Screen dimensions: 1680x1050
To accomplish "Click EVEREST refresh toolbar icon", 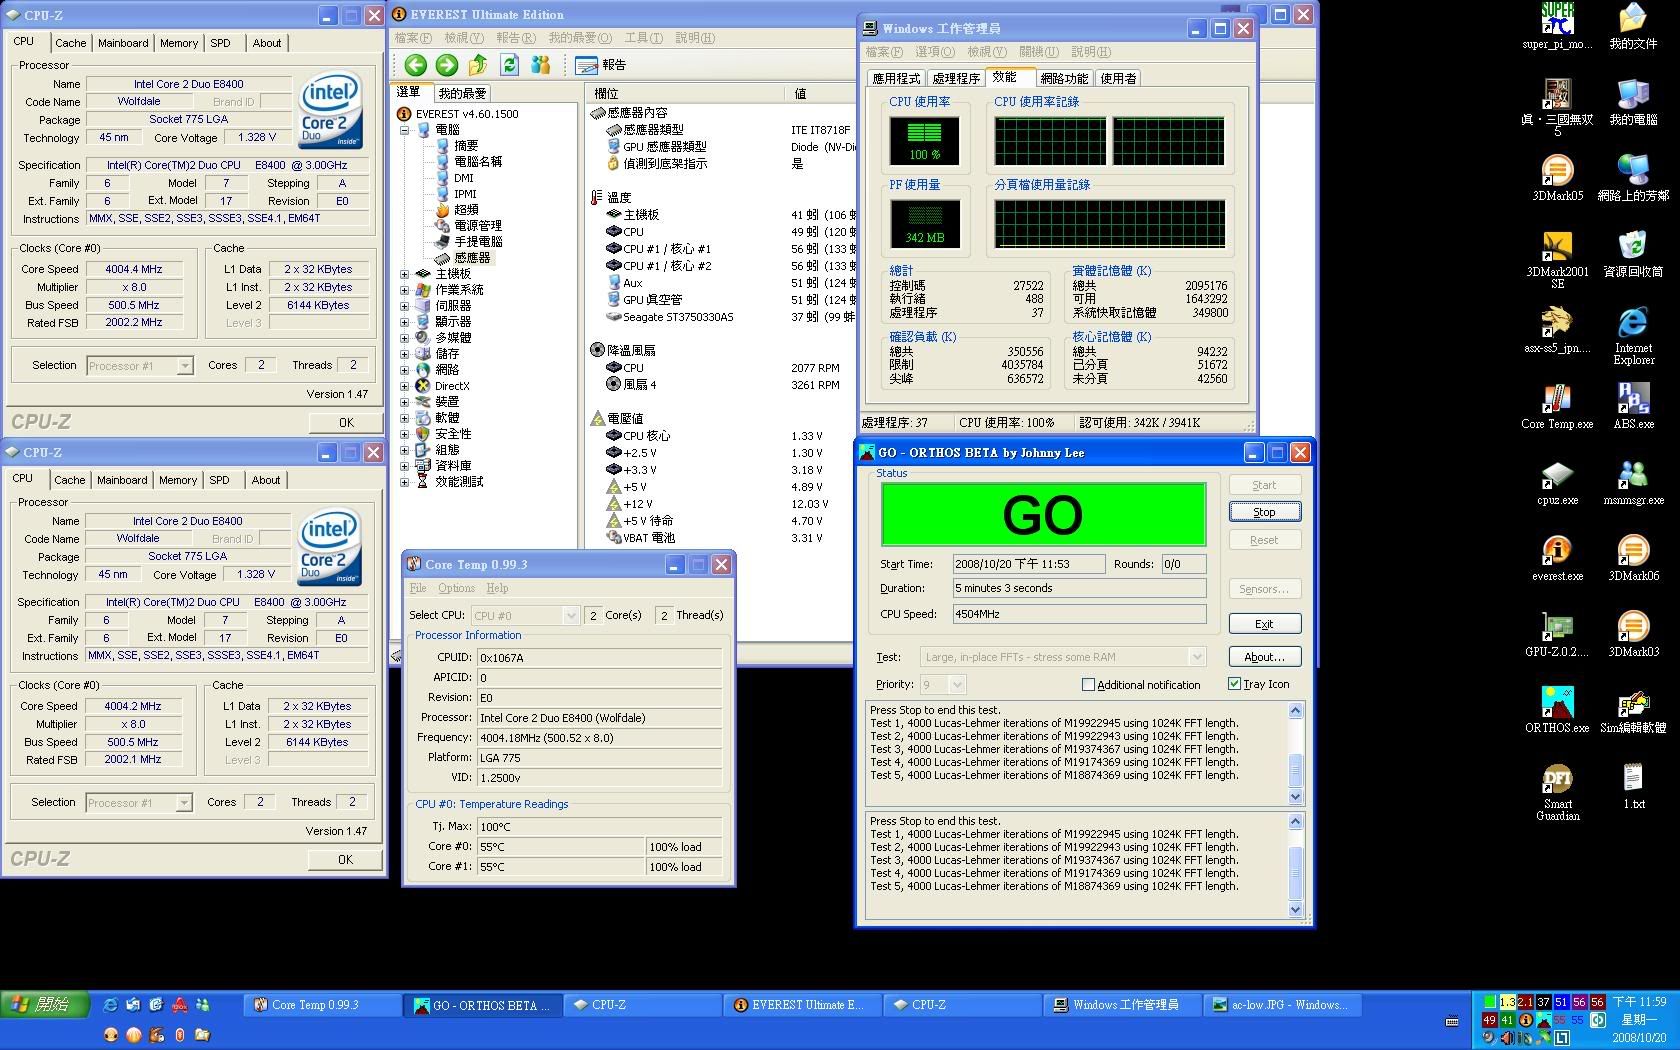I will pos(510,65).
